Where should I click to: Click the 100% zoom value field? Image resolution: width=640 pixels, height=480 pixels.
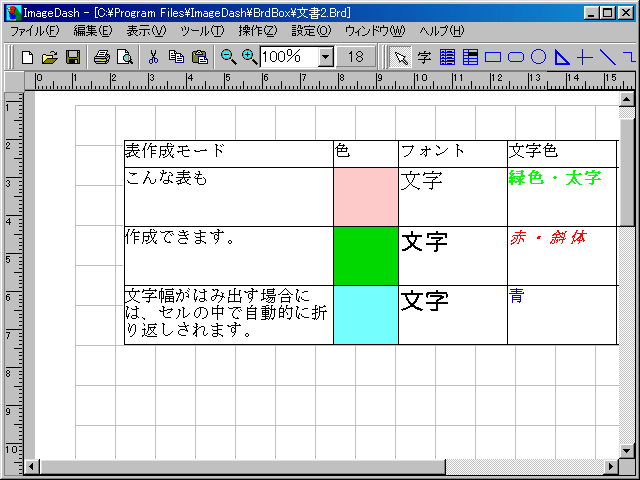click(x=289, y=57)
